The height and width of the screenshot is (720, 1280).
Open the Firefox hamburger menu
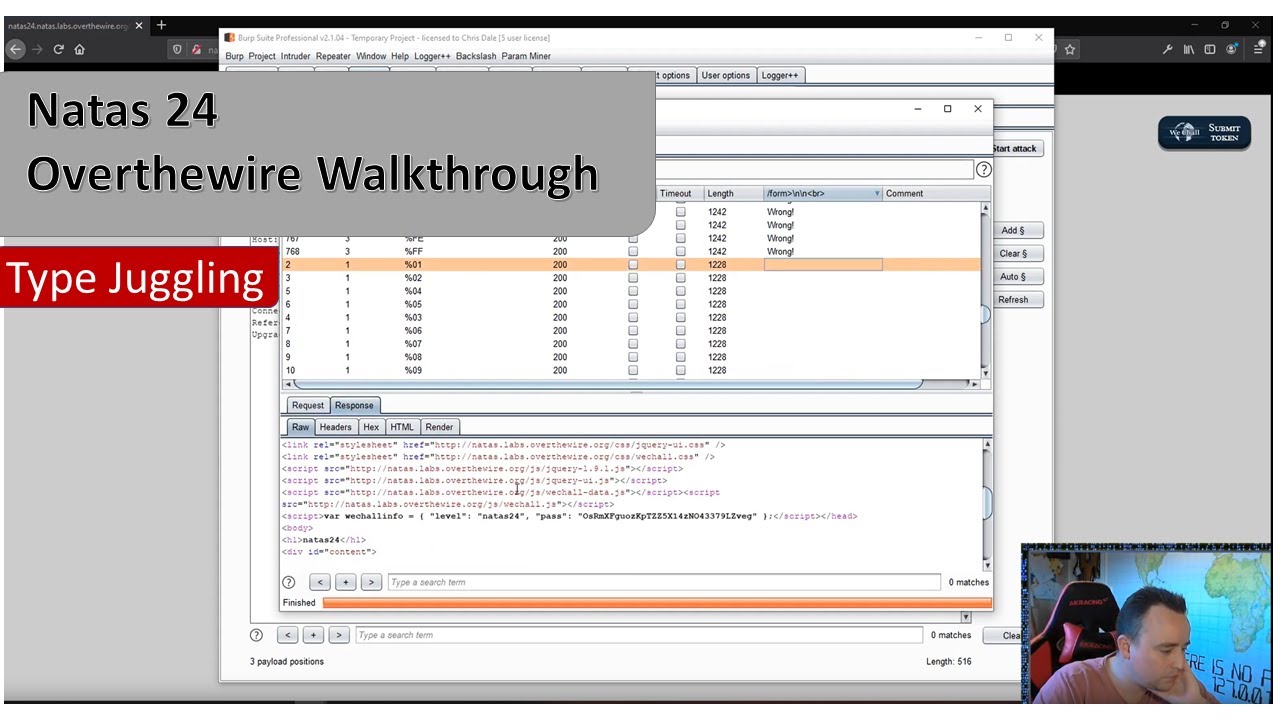click(x=1259, y=49)
